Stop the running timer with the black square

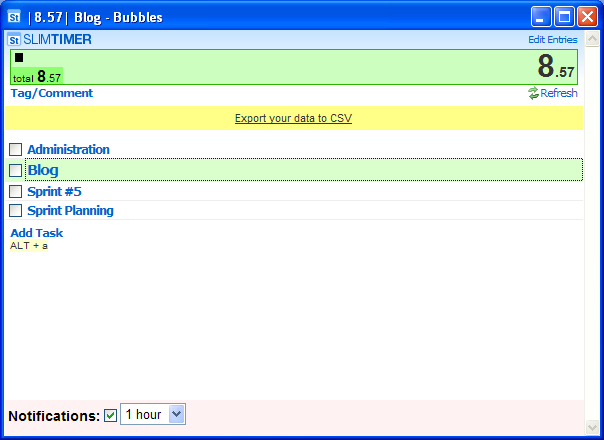click(19, 58)
